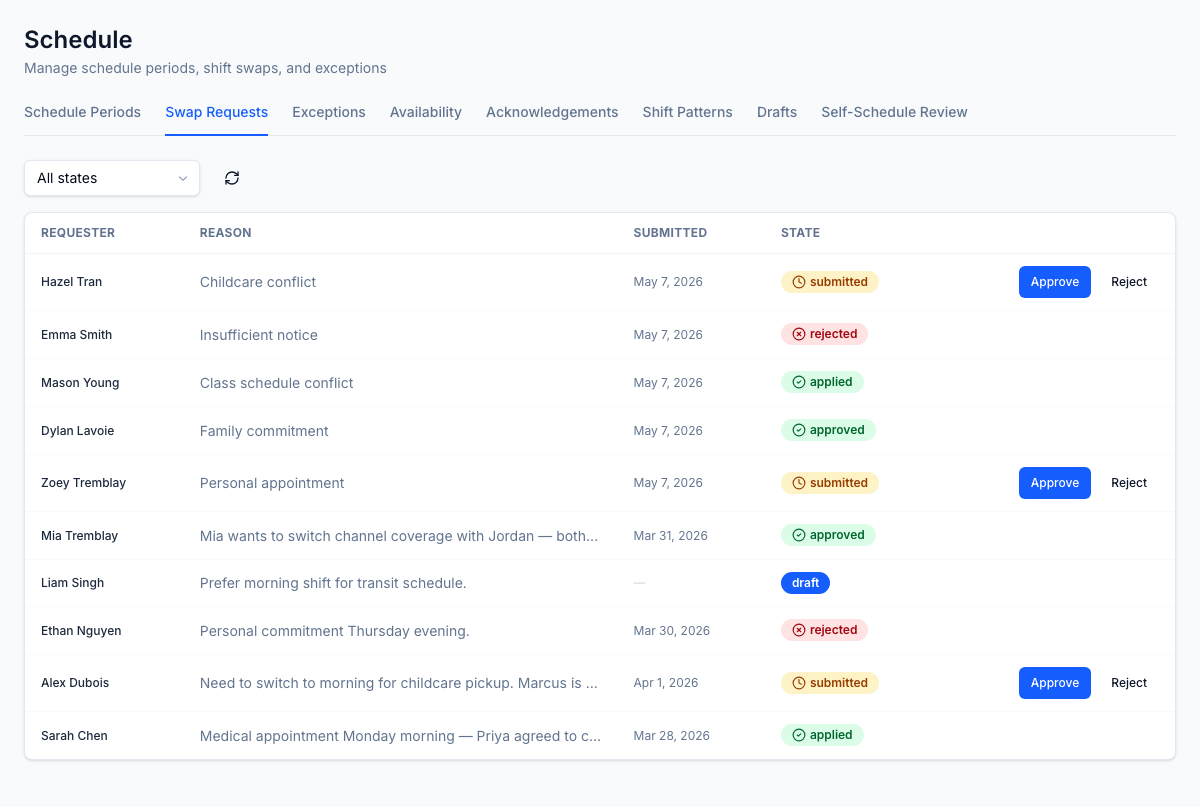This screenshot has height=807, width=1200.
Task: Switch to Schedule Periods tab
Action: pyautogui.click(x=82, y=112)
